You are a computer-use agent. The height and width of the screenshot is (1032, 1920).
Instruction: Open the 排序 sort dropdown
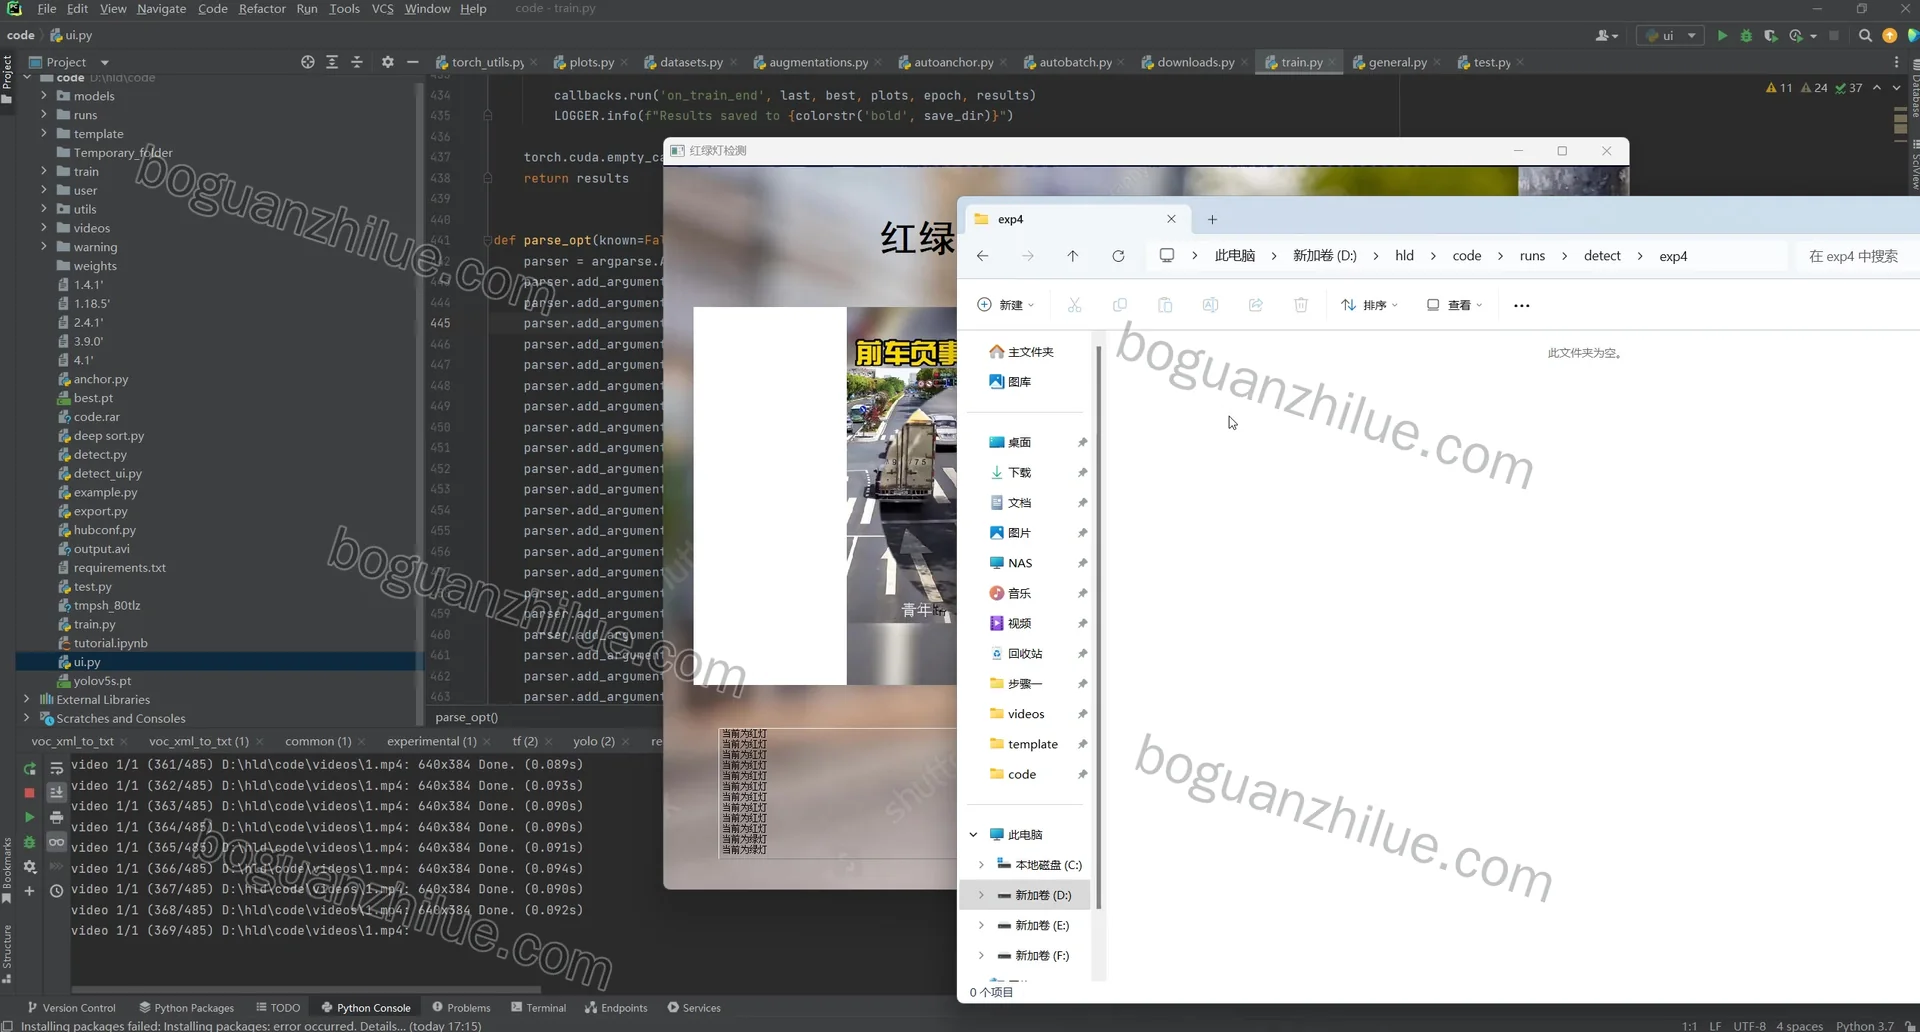(1370, 305)
